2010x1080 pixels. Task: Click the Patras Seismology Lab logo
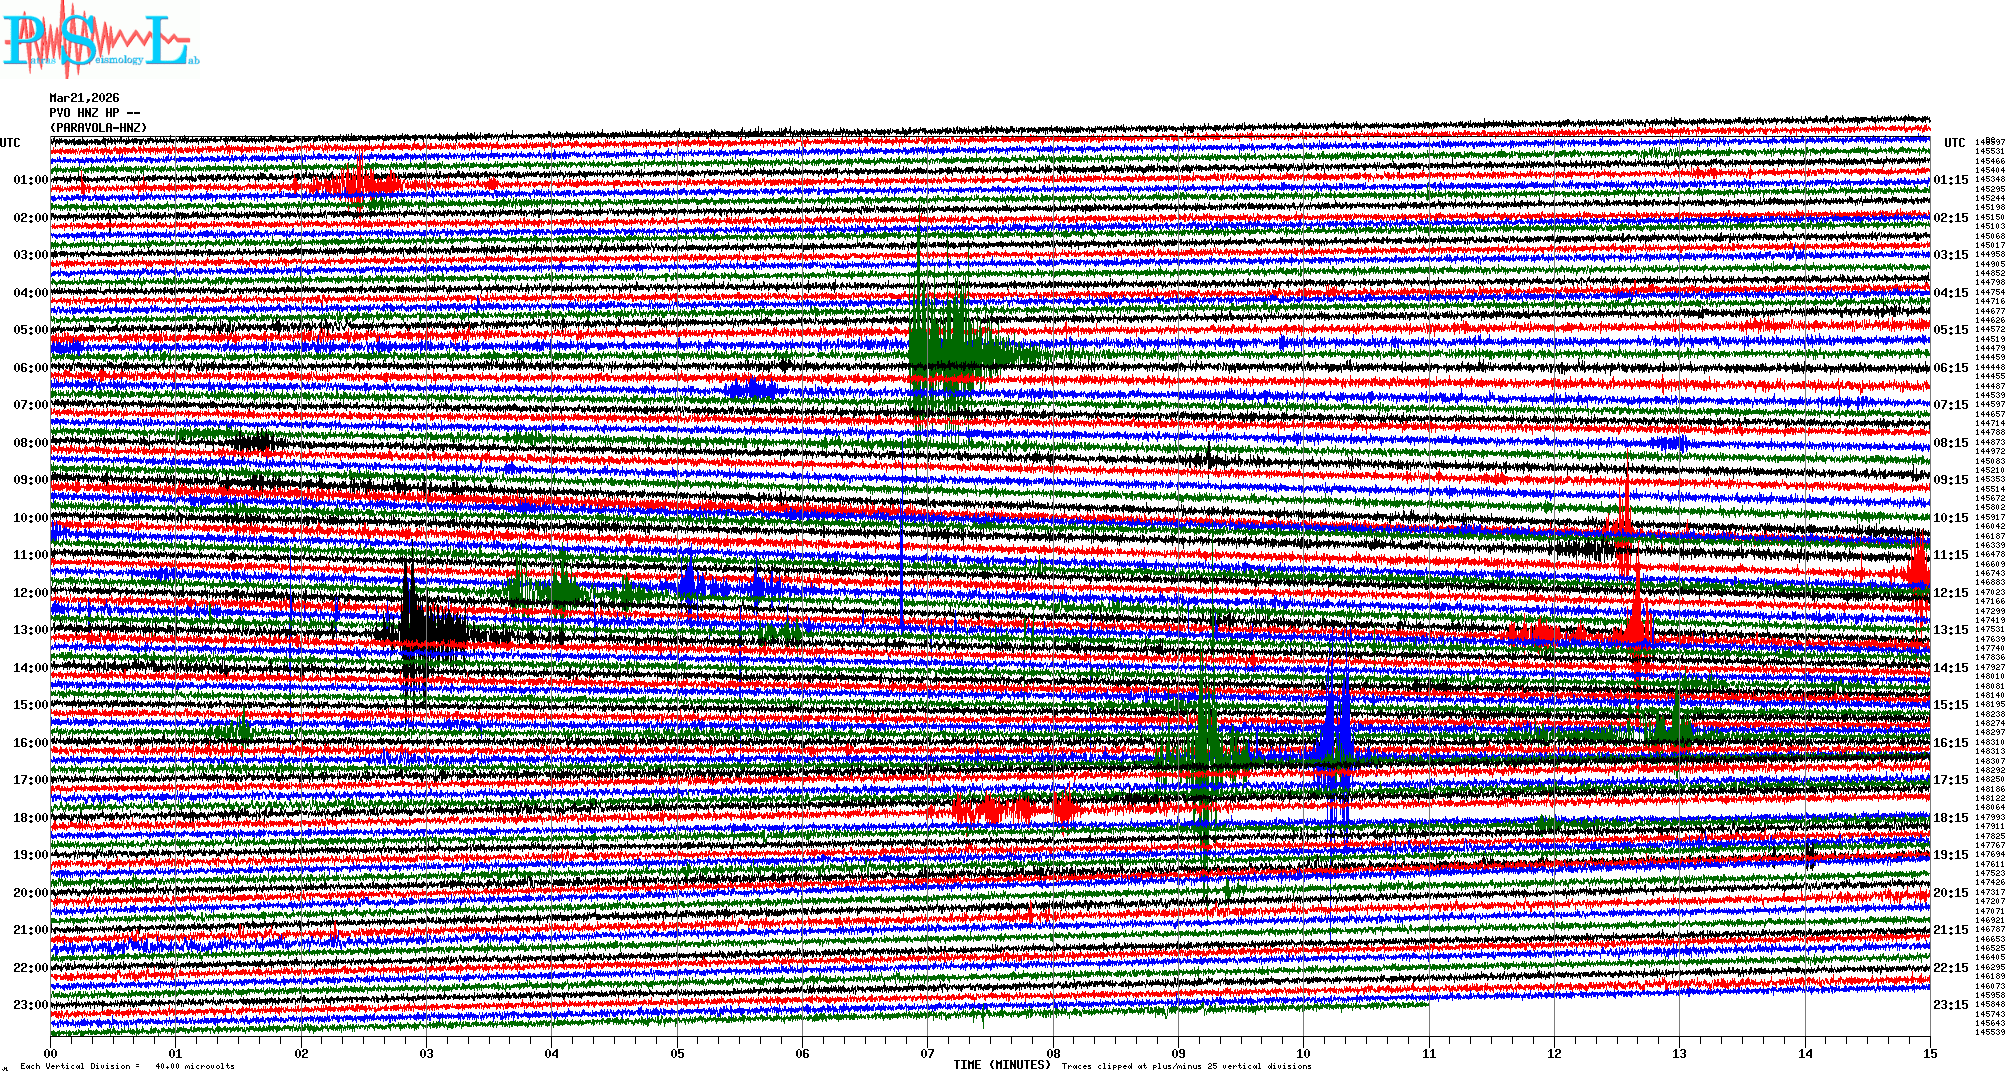click(x=100, y=40)
